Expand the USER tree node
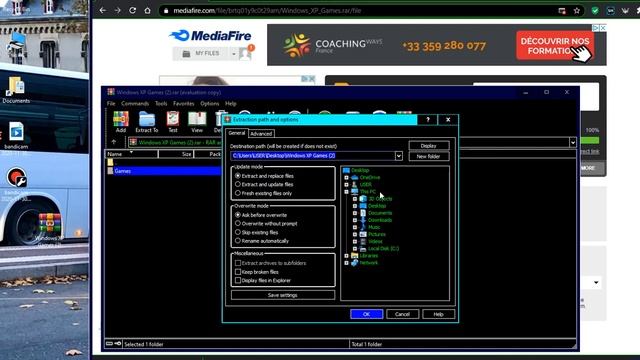This screenshot has height=360, width=640. (x=347, y=184)
